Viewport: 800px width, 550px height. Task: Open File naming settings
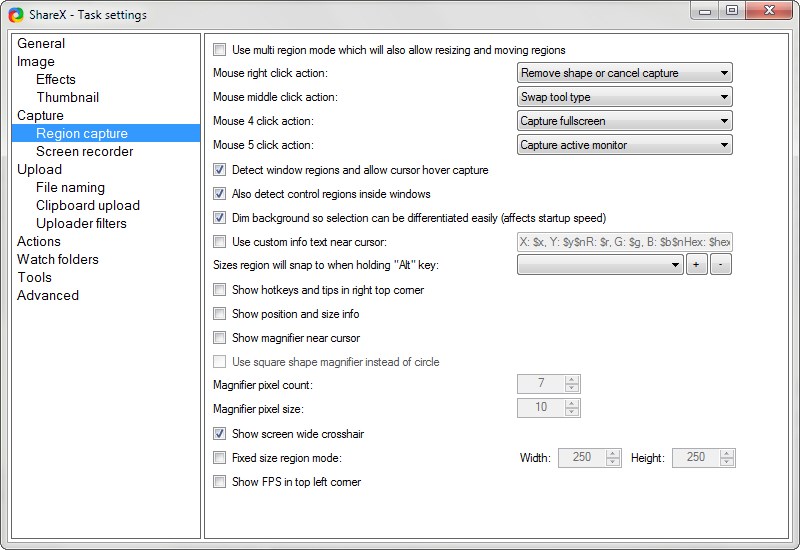coord(70,187)
